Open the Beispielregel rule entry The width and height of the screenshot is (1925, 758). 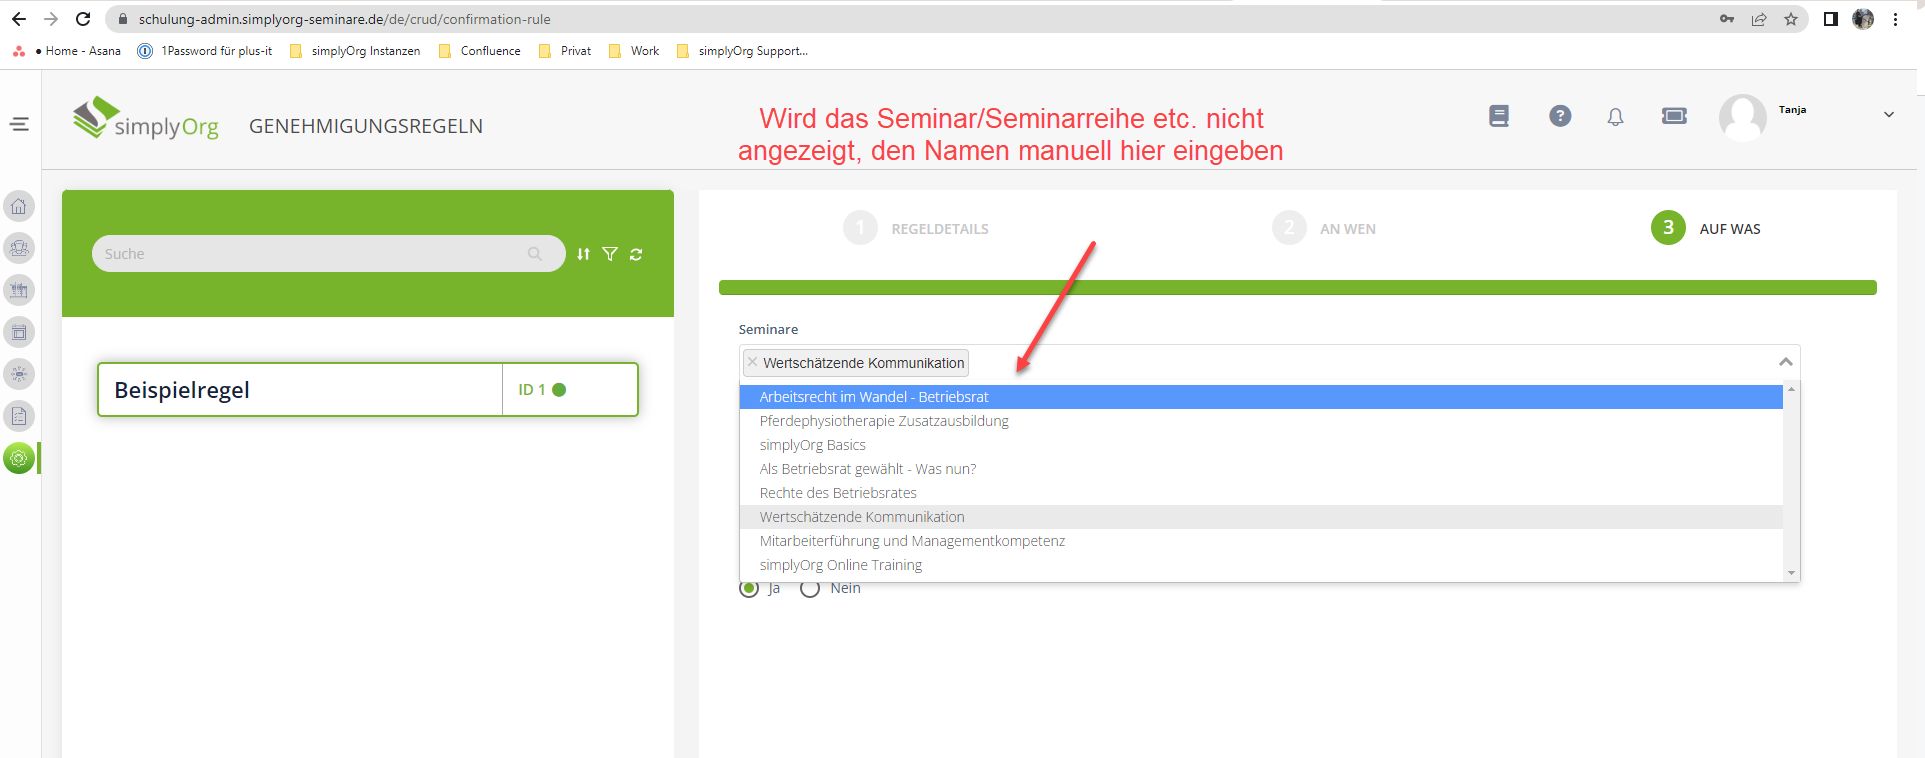pyautogui.click(x=300, y=390)
